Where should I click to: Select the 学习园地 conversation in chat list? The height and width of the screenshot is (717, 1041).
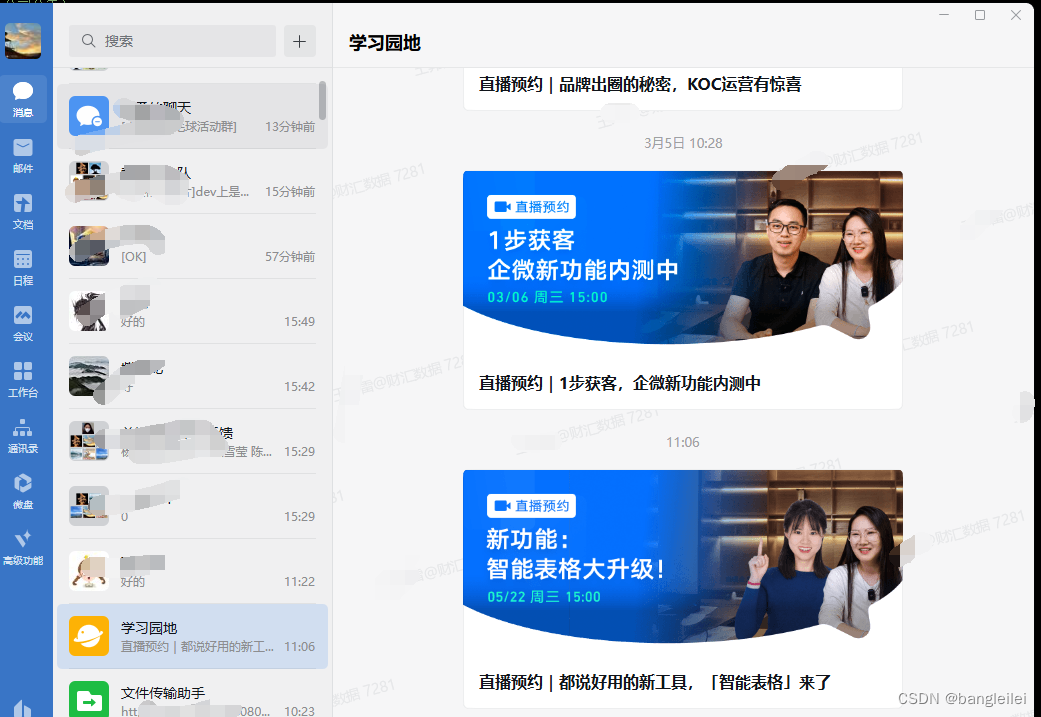[193, 636]
